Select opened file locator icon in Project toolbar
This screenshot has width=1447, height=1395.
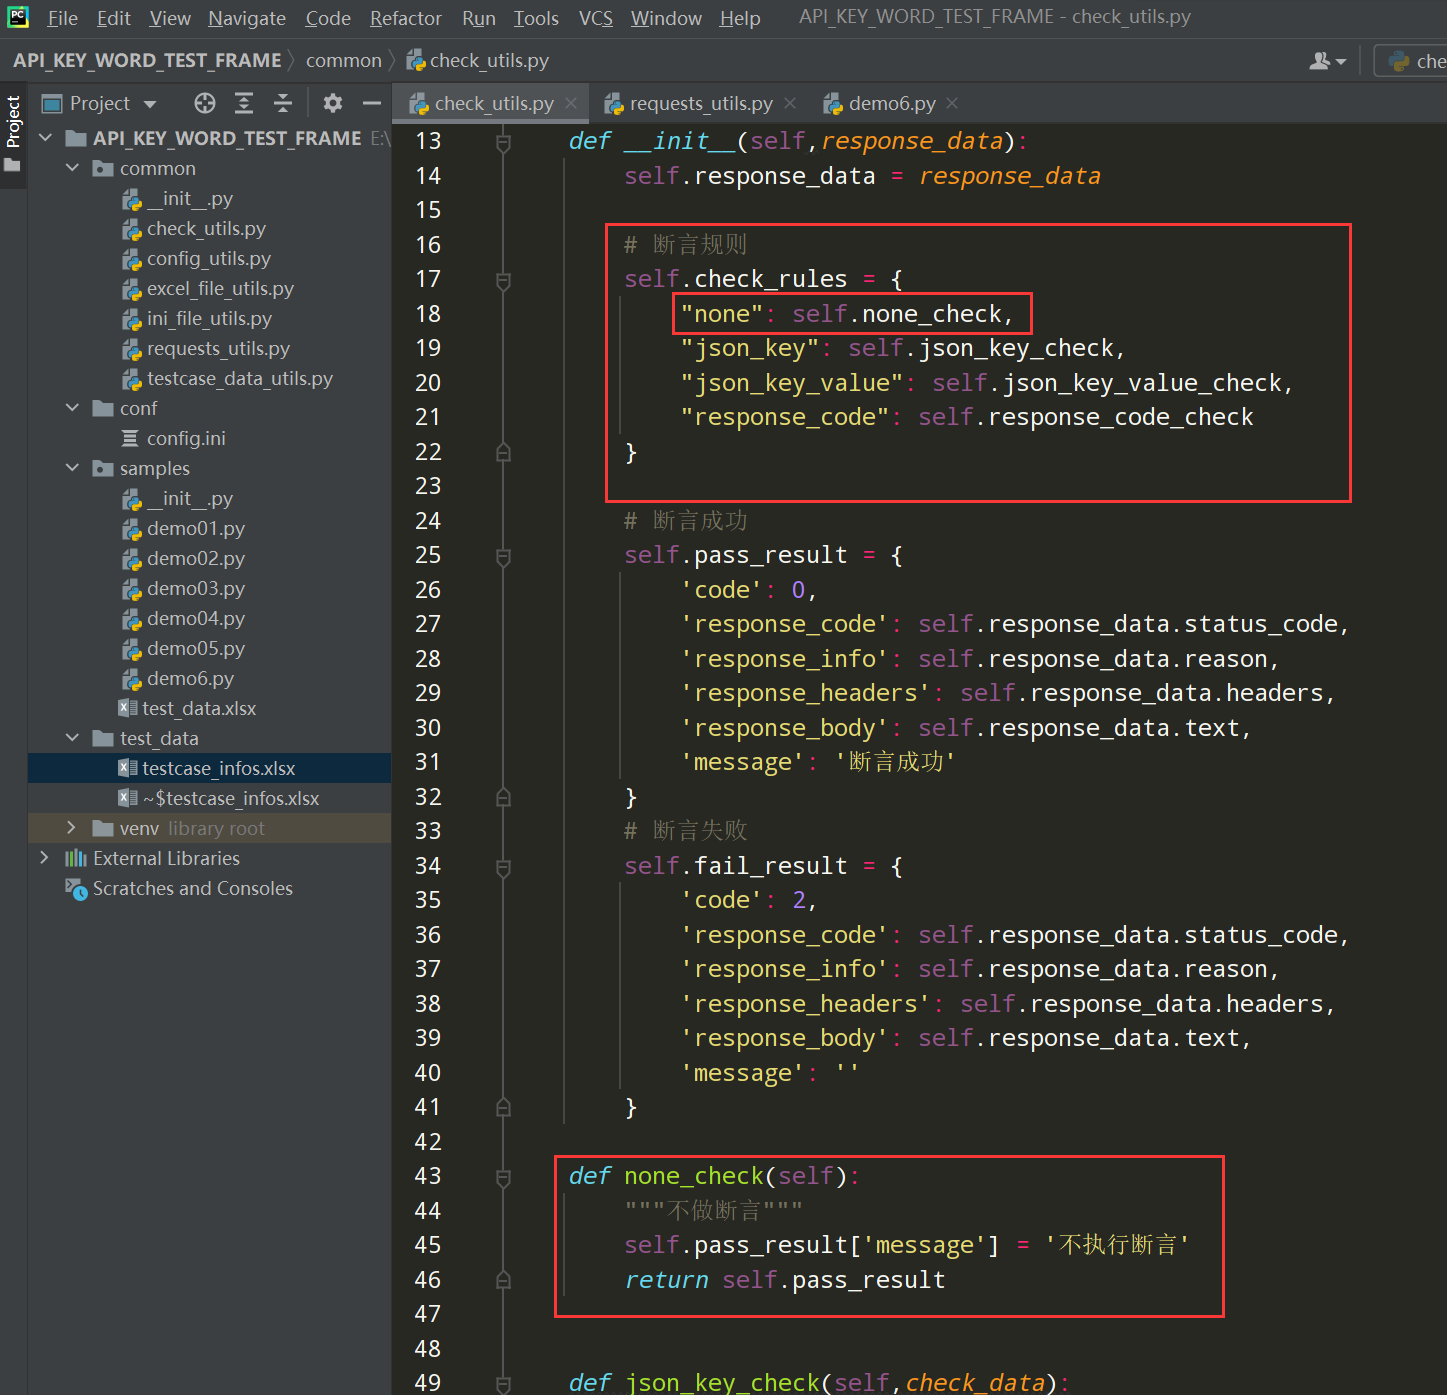coord(205,103)
